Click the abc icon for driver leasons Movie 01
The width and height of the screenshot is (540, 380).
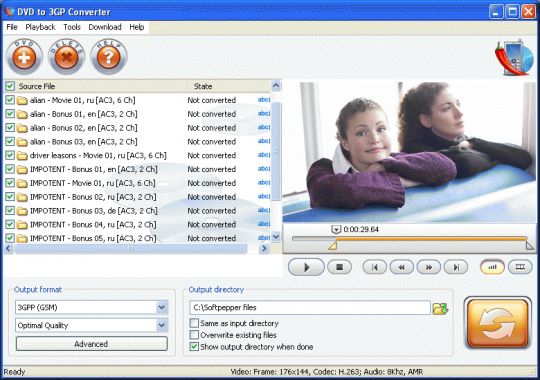264,155
